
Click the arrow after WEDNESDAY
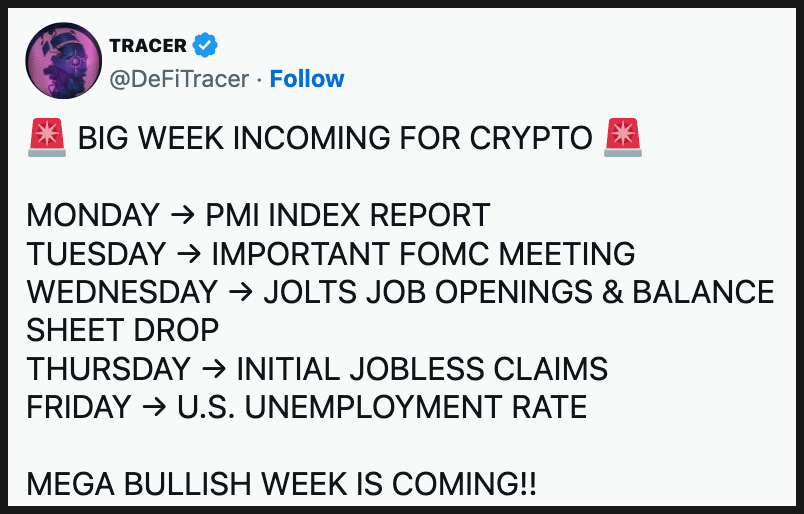click(240, 292)
